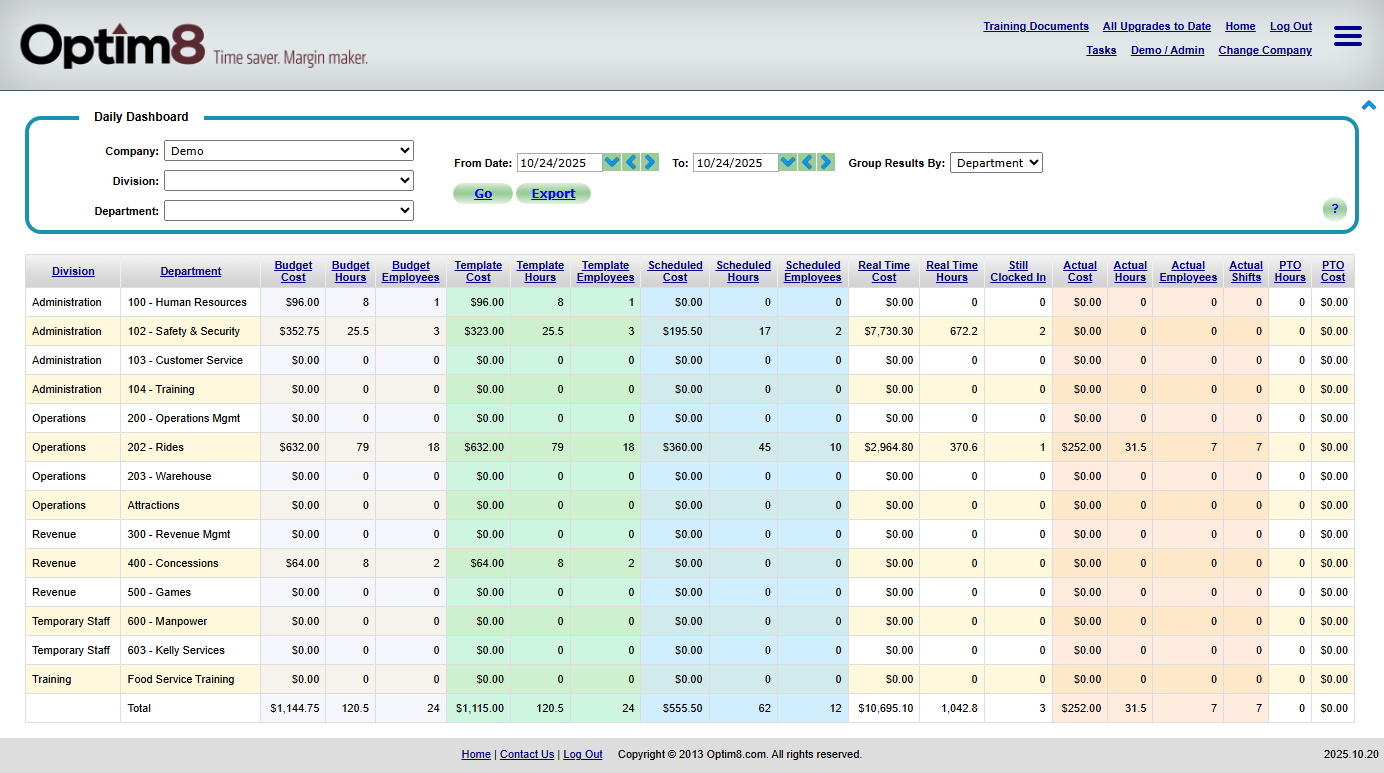1384x773 pixels.
Task: Open the Demo / Admin menu
Action: coord(1167,50)
